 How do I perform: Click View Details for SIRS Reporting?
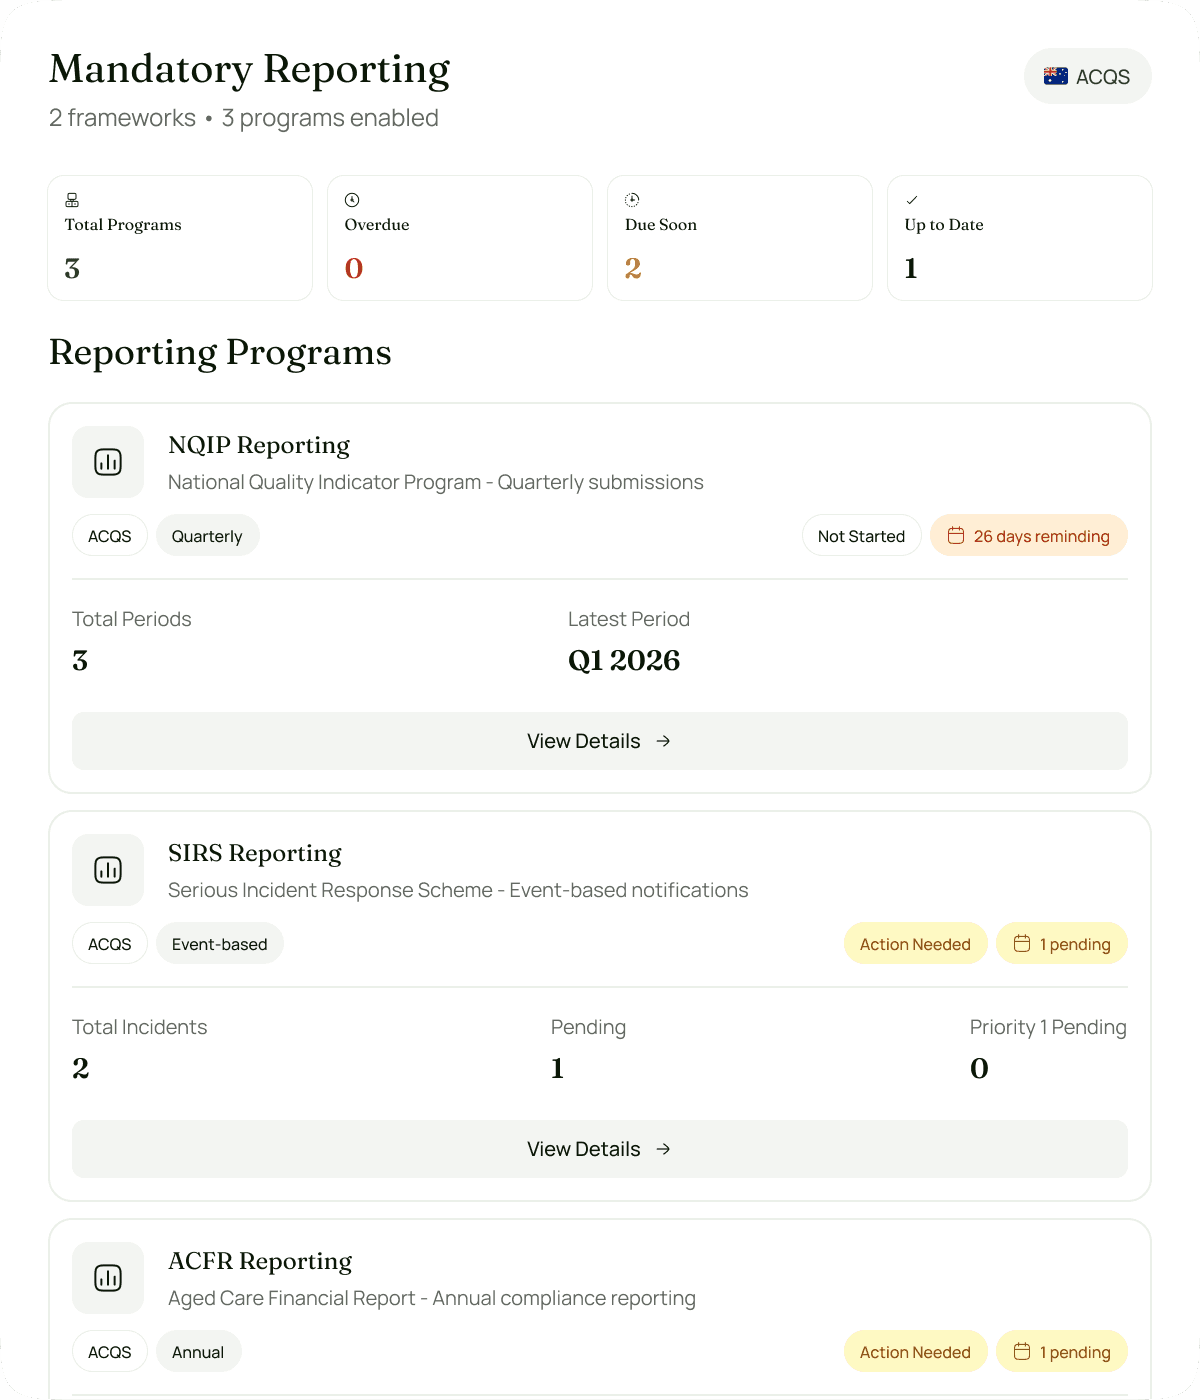click(x=598, y=1149)
